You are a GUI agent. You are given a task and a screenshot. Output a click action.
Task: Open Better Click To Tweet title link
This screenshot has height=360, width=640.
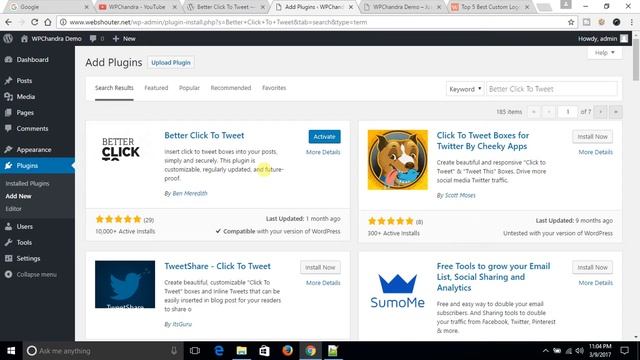[204, 136]
